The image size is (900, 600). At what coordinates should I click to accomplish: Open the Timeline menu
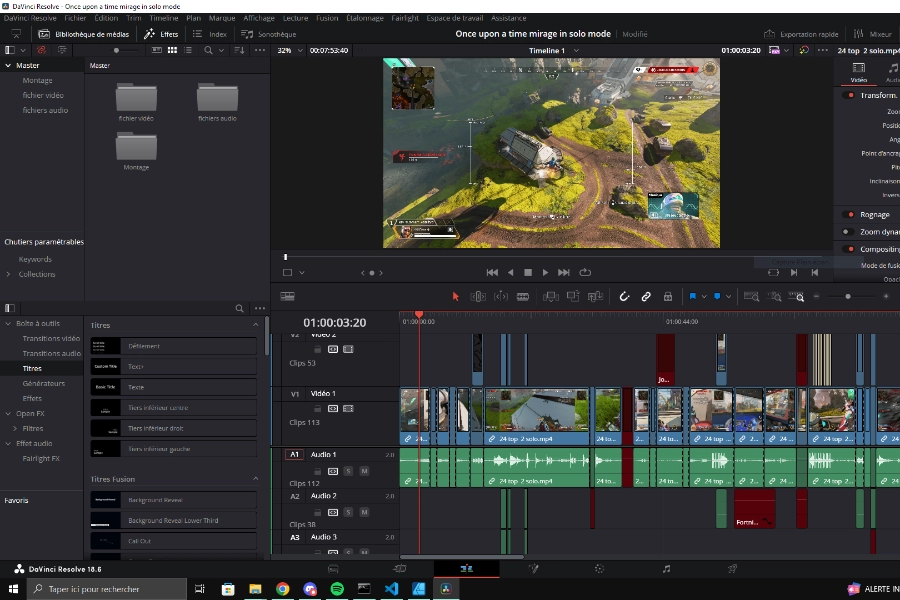(x=164, y=18)
